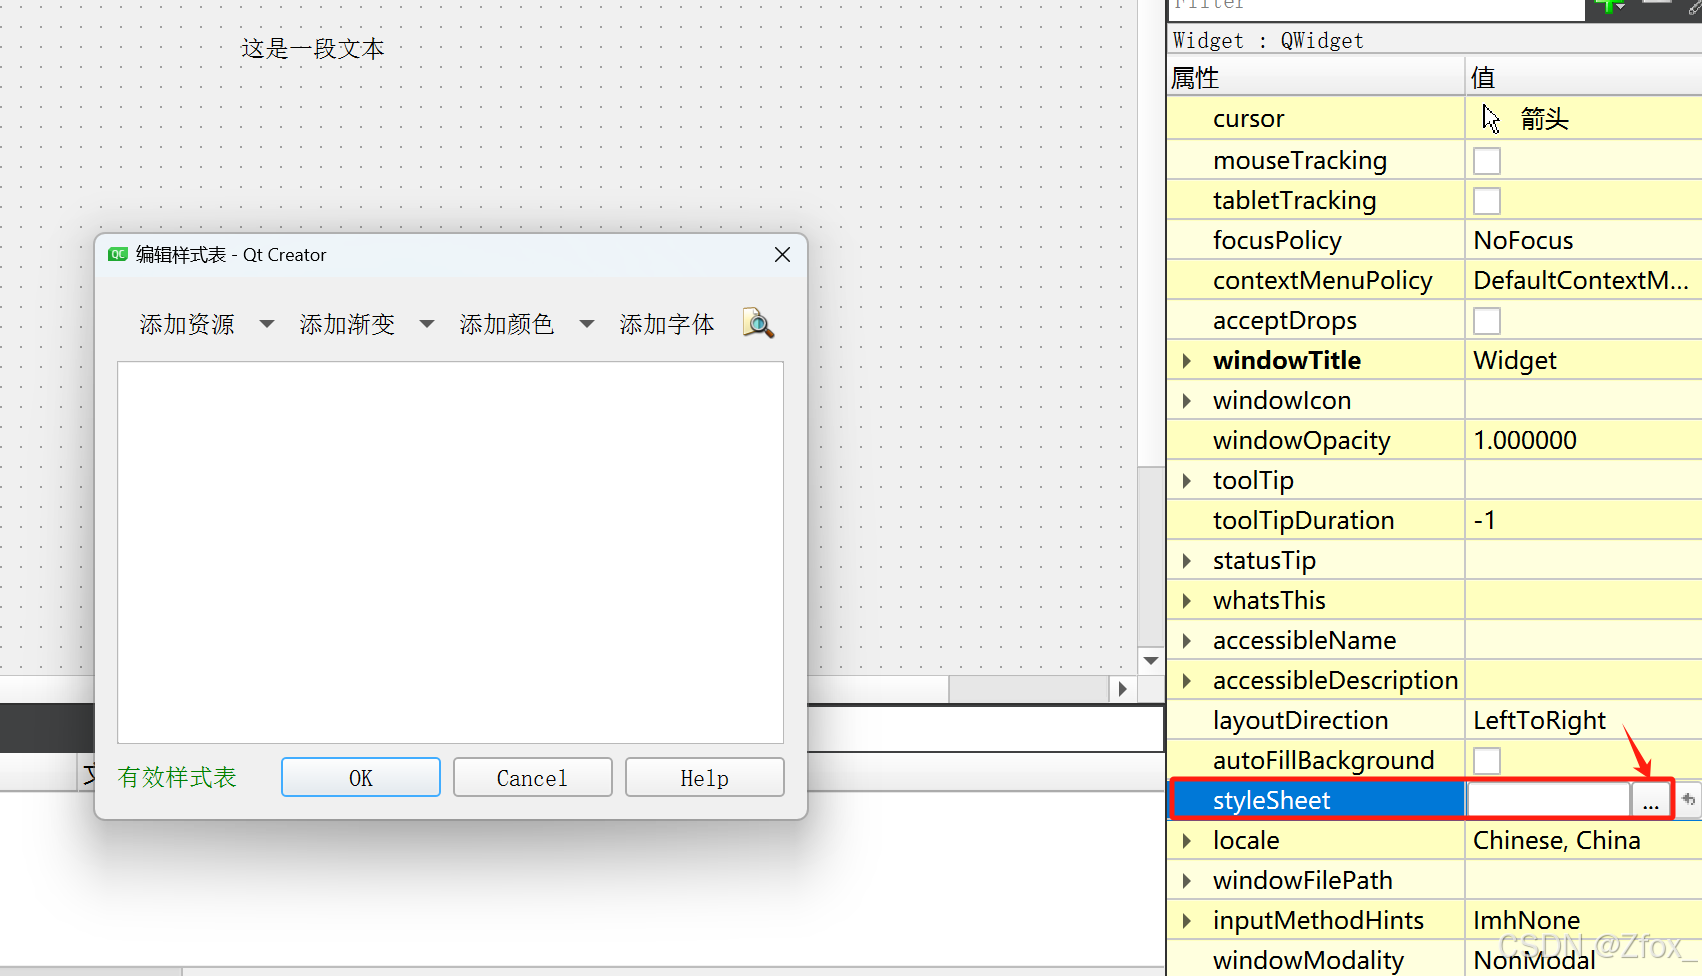Click the inputMethodHints value ImhNone
Viewport: 1702px width, 976px height.
1526,920
